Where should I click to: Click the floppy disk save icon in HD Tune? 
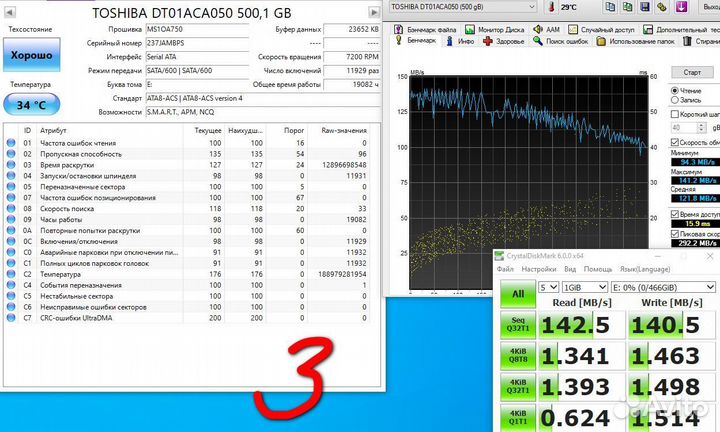[x=645, y=7]
